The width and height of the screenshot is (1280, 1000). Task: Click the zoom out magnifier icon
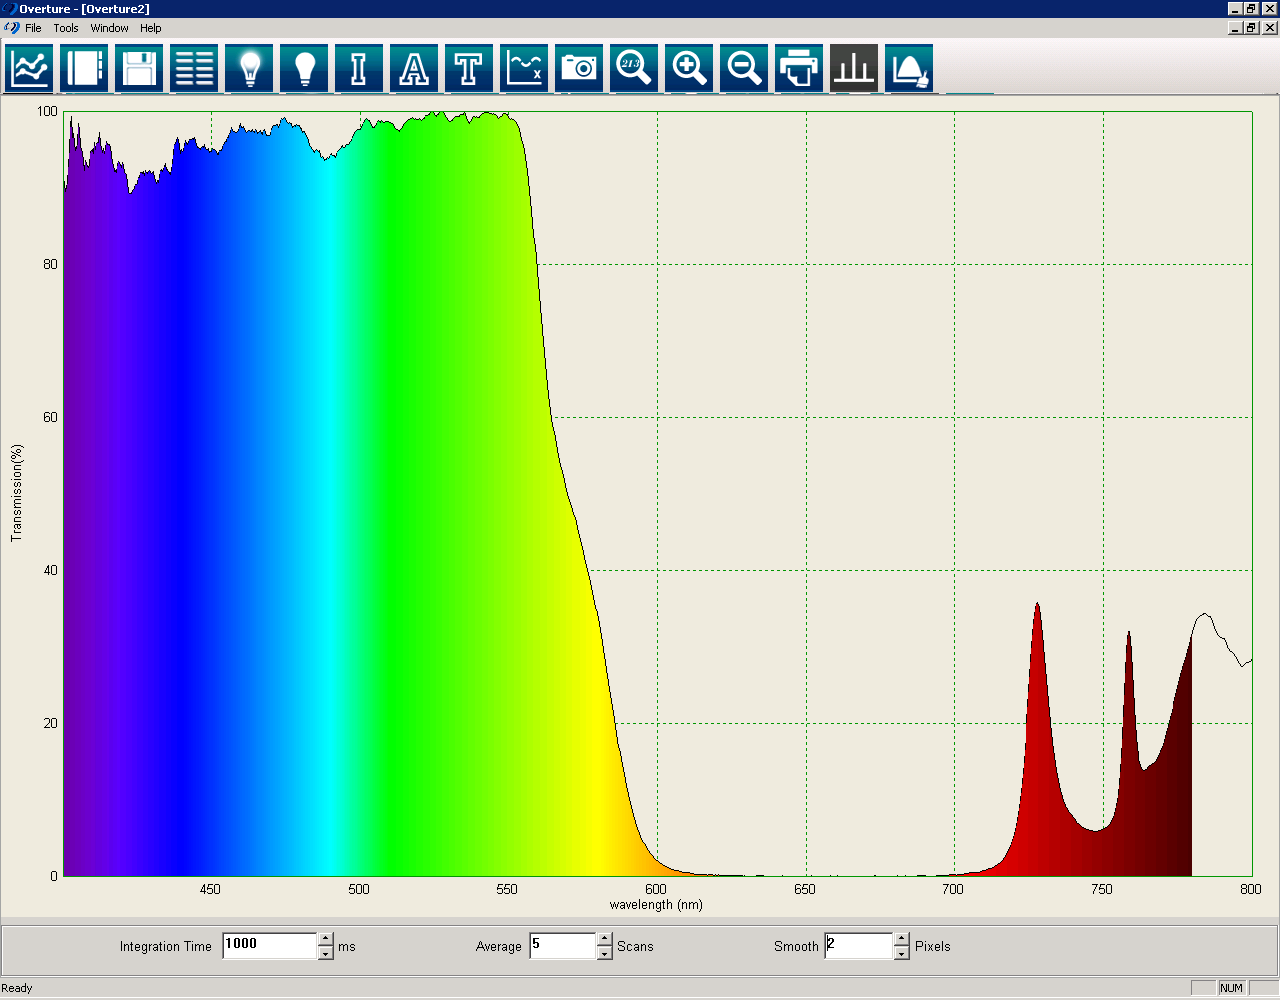click(744, 68)
